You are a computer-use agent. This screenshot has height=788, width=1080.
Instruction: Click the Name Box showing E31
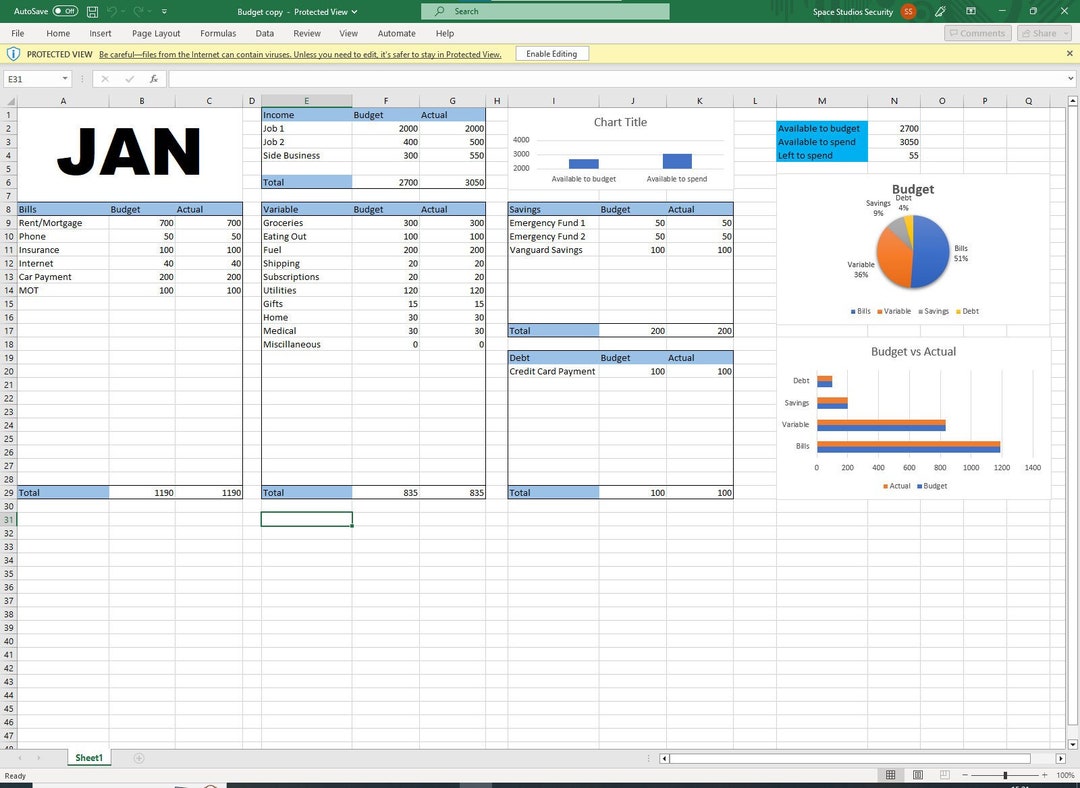(x=31, y=79)
